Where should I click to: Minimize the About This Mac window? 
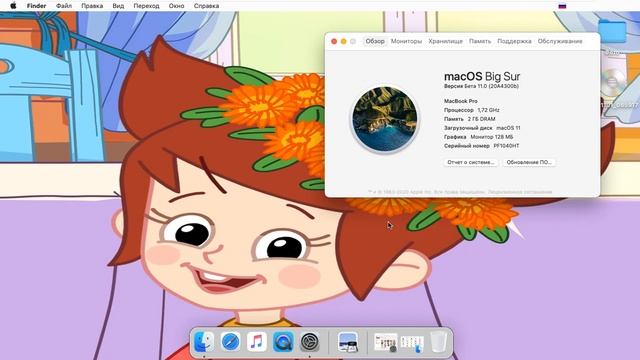point(343,41)
